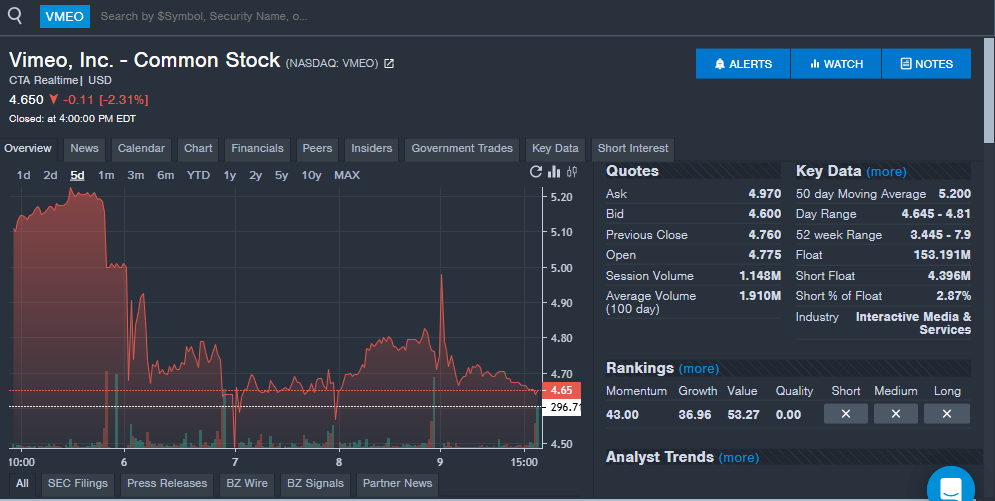Open the Analyst Trends (more) link
Image resolution: width=995 pixels, height=501 pixels.
tap(739, 457)
